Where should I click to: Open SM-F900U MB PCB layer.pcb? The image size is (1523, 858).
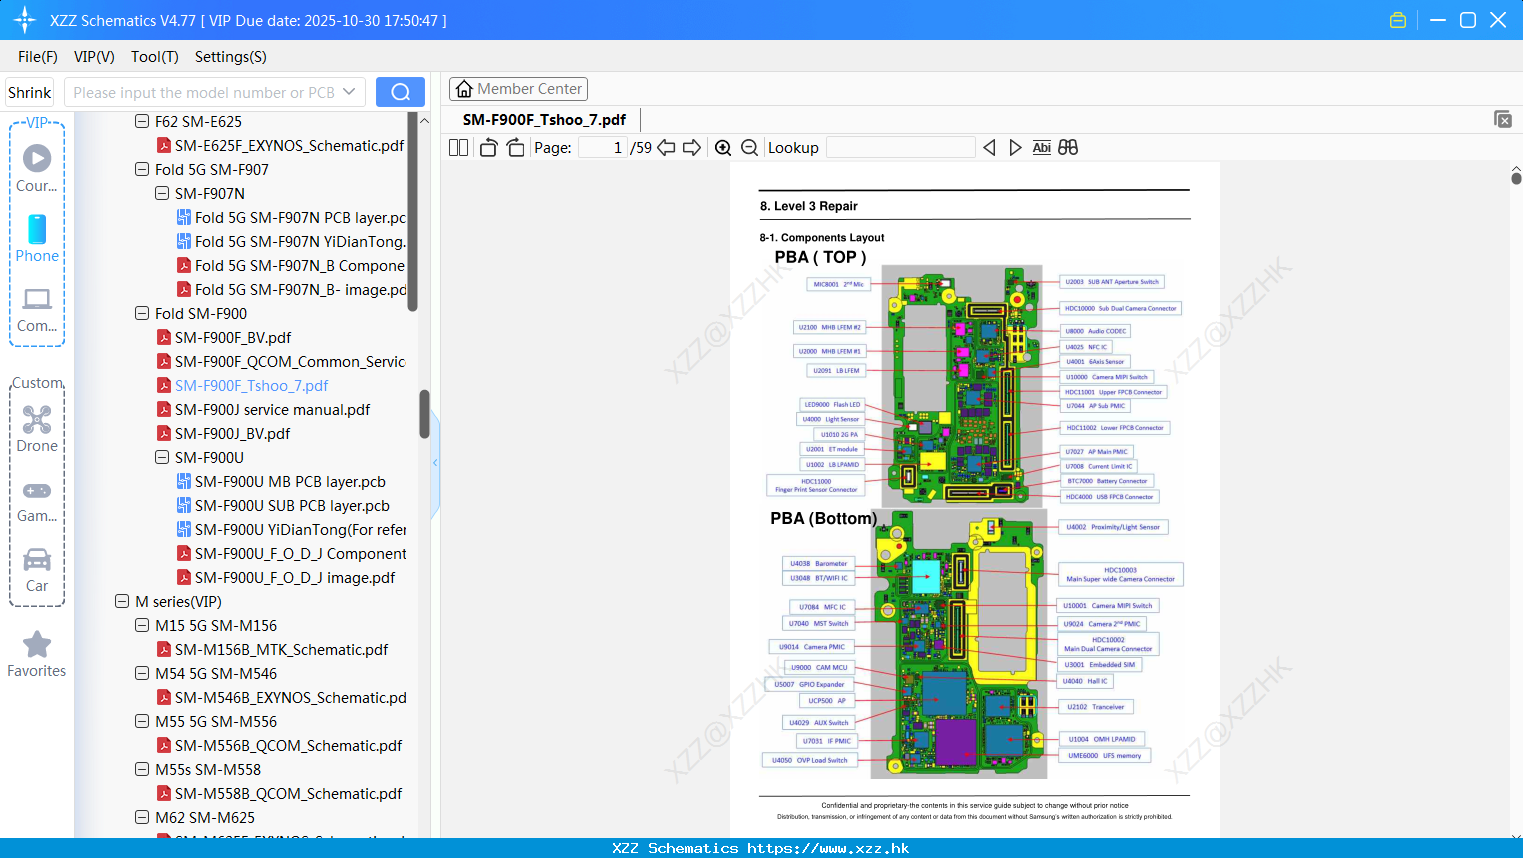pyautogui.click(x=281, y=481)
